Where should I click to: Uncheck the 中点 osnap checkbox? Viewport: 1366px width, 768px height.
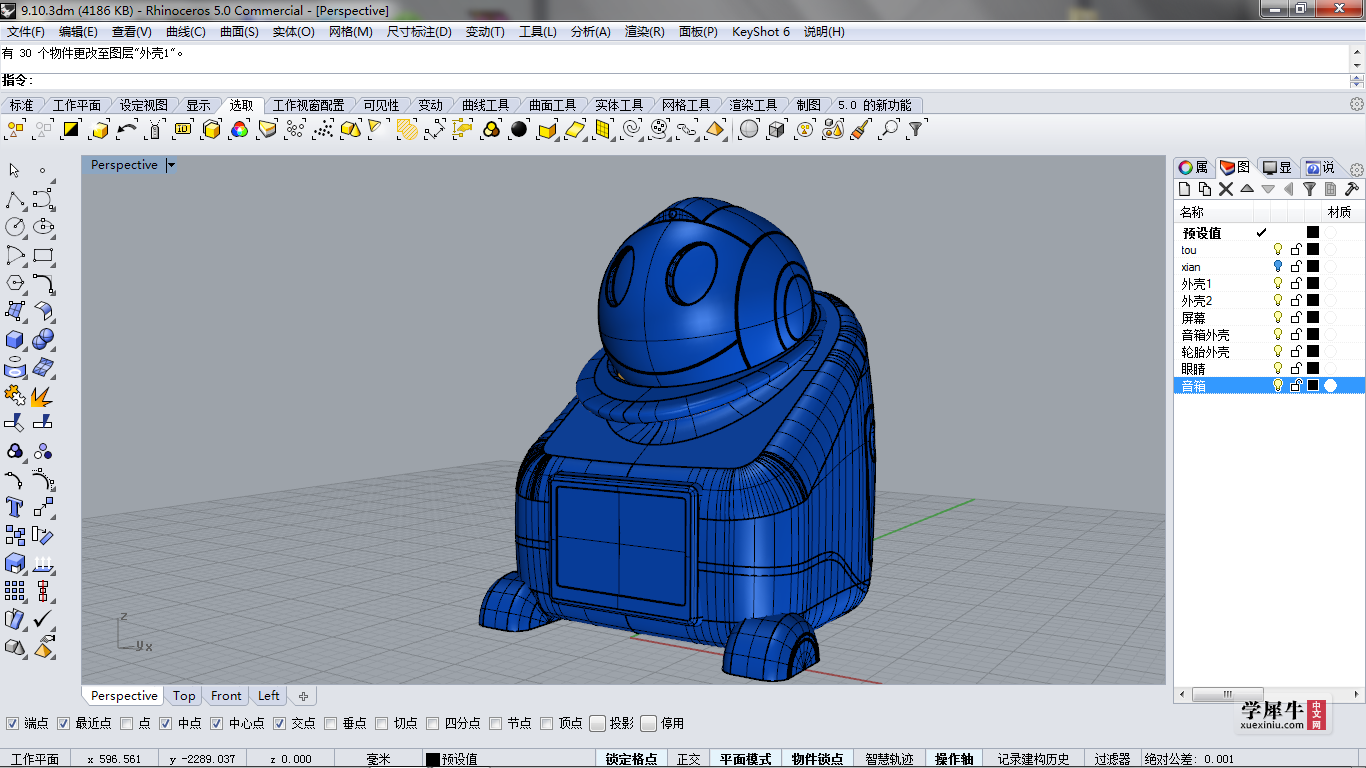[167, 723]
